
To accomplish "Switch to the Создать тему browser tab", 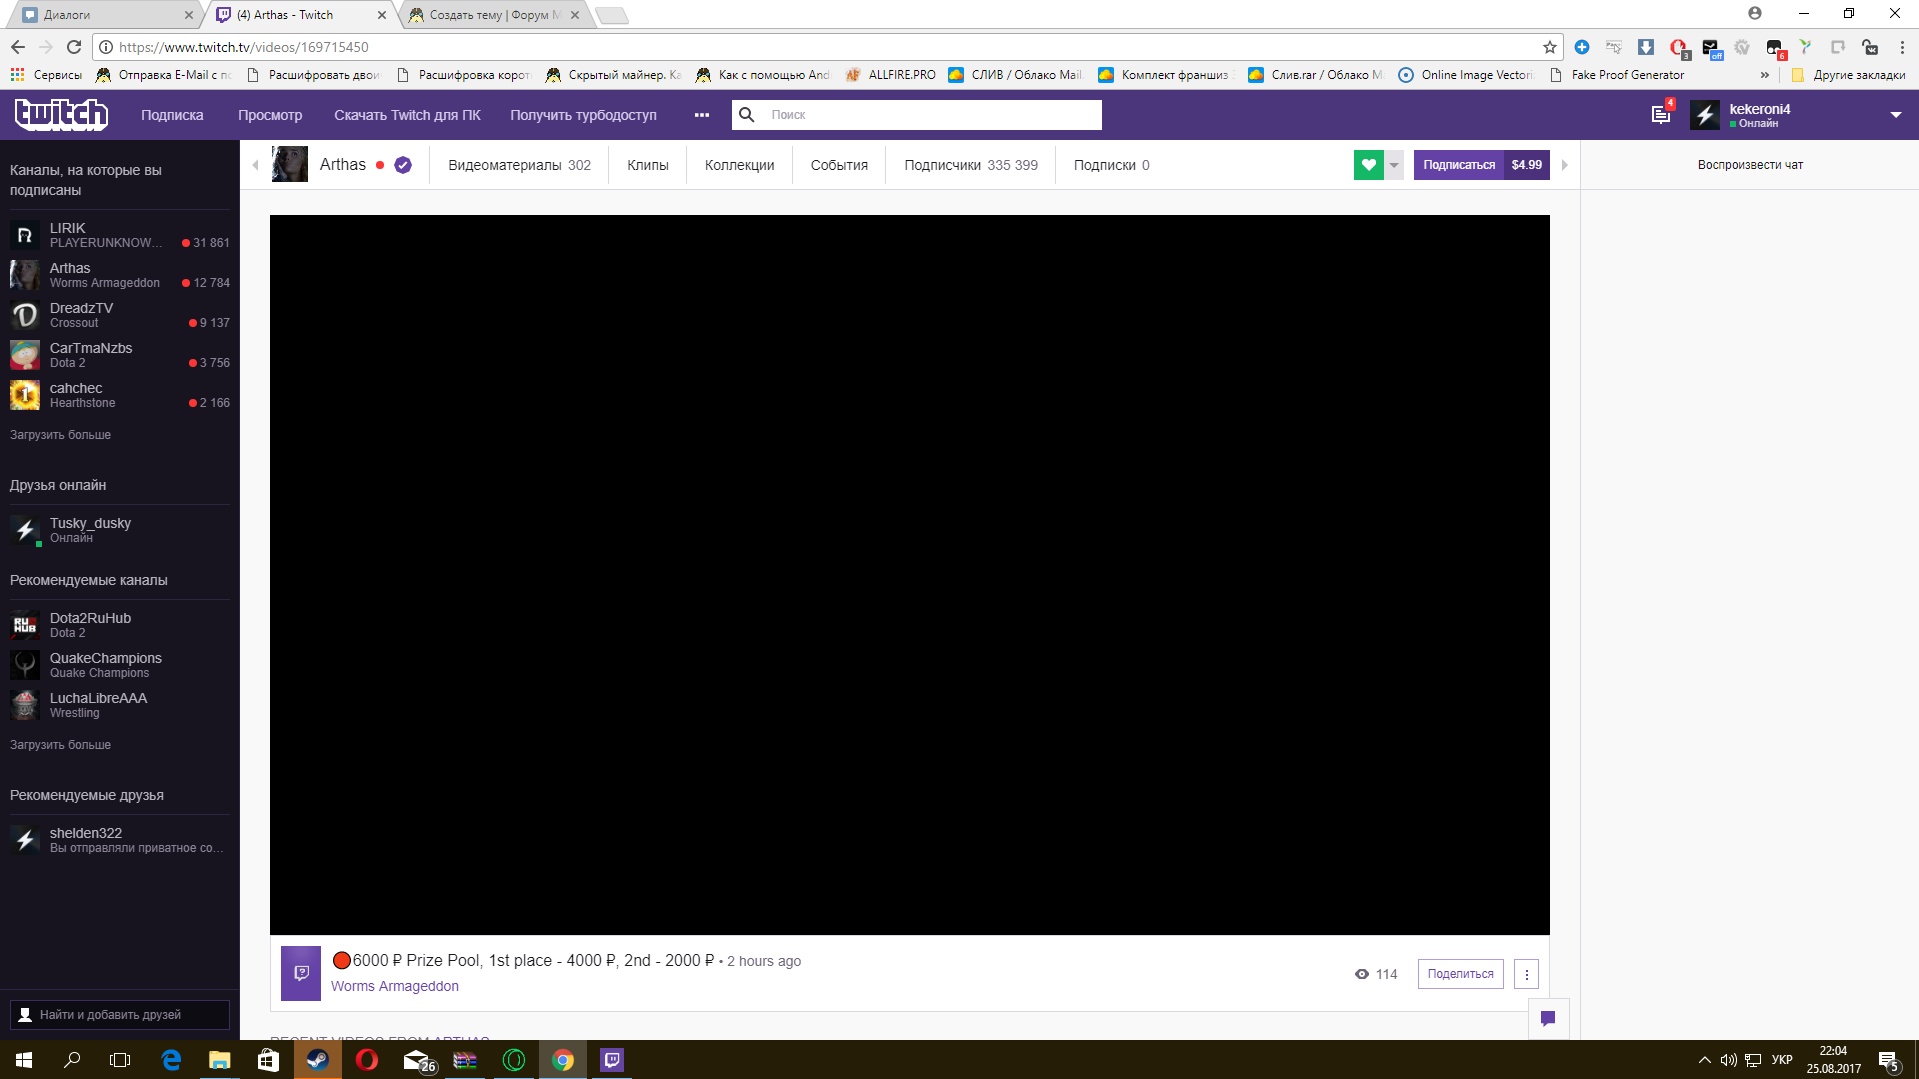I will pyautogui.click(x=495, y=15).
